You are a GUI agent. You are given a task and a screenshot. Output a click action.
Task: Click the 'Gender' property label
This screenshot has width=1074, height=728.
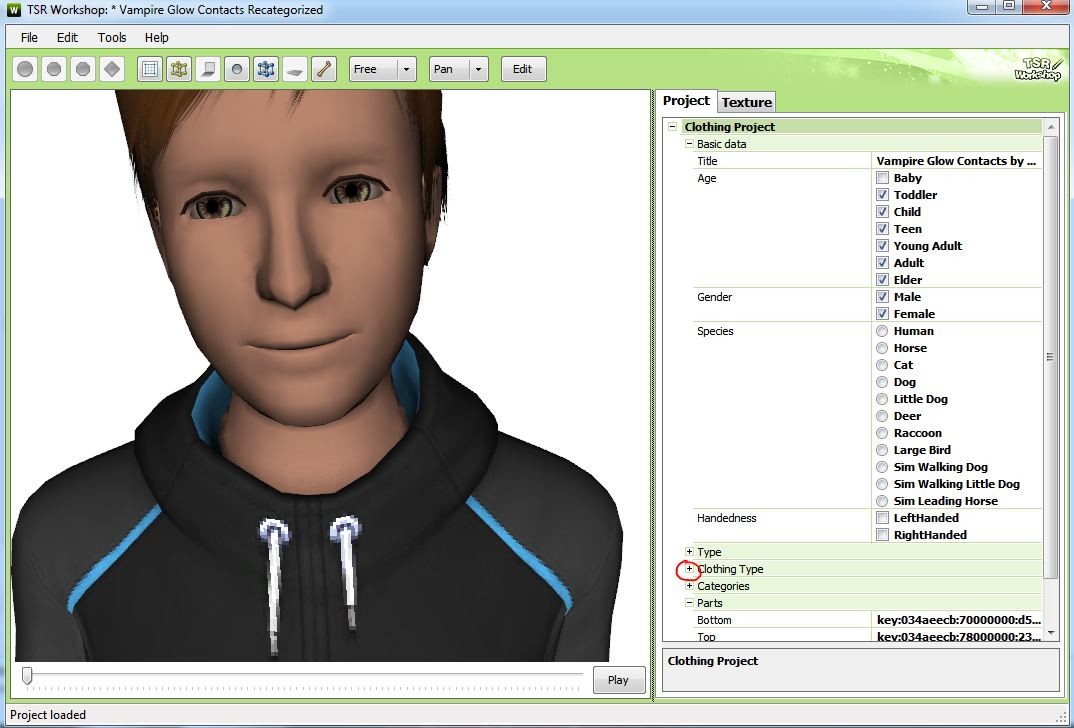coord(714,297)
